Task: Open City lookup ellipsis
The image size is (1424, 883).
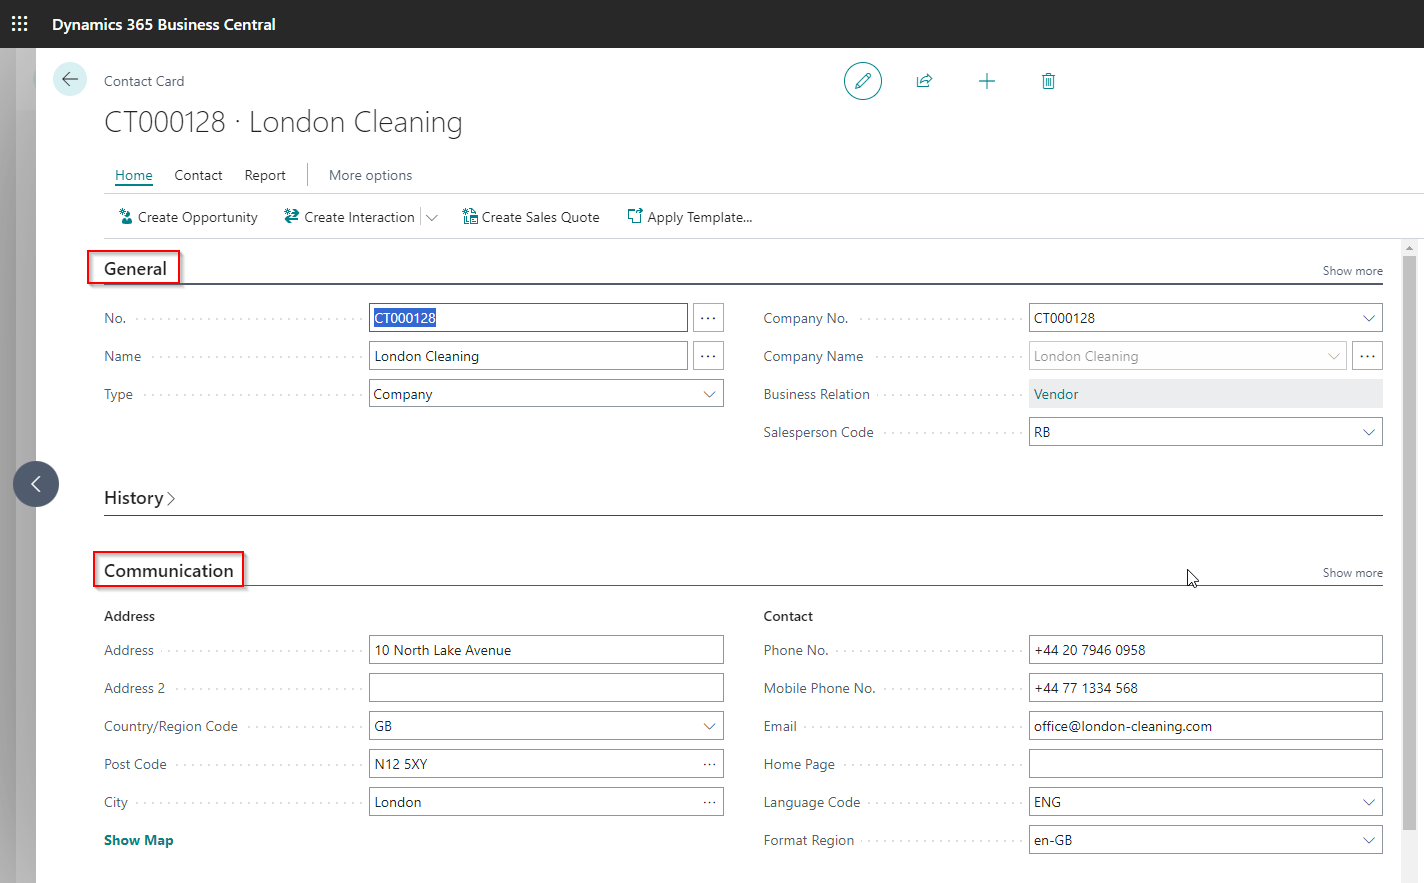Action: coord(709,802)
